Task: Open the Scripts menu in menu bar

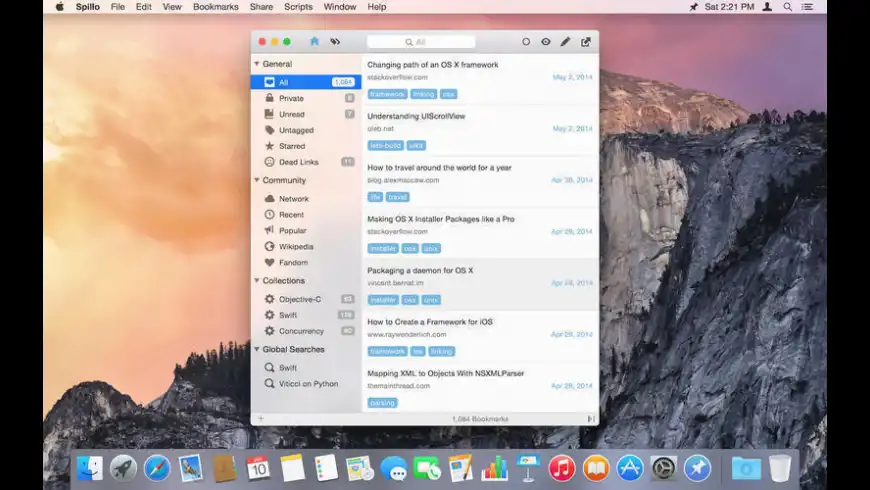Action: coord(298,7)
